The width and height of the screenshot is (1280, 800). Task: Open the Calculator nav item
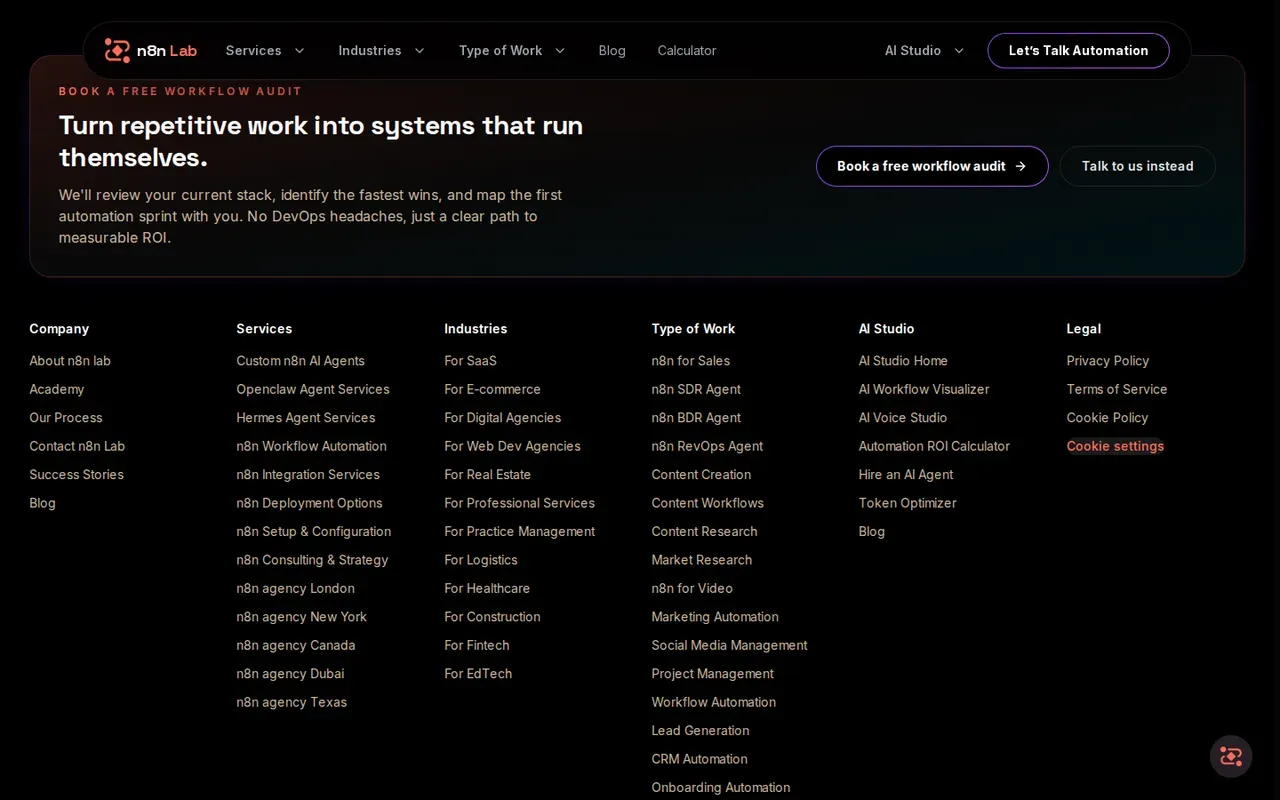pos(687,51)
